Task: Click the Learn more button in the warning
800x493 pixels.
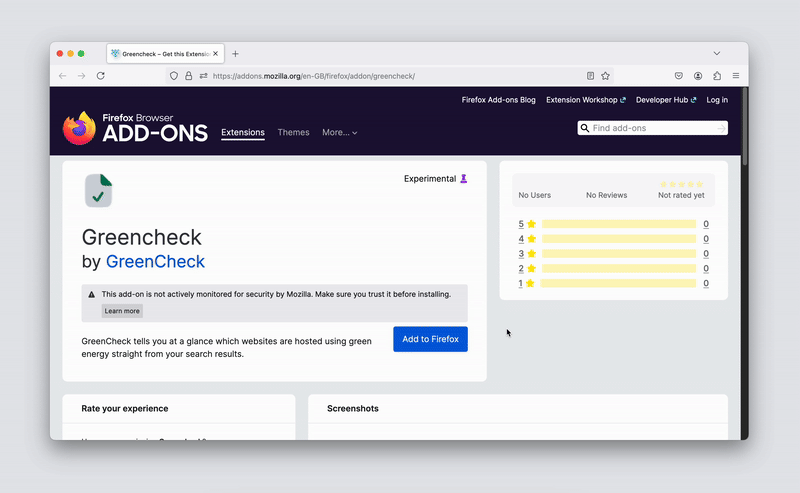Action: pyautogui.click(x=122, y=311)
